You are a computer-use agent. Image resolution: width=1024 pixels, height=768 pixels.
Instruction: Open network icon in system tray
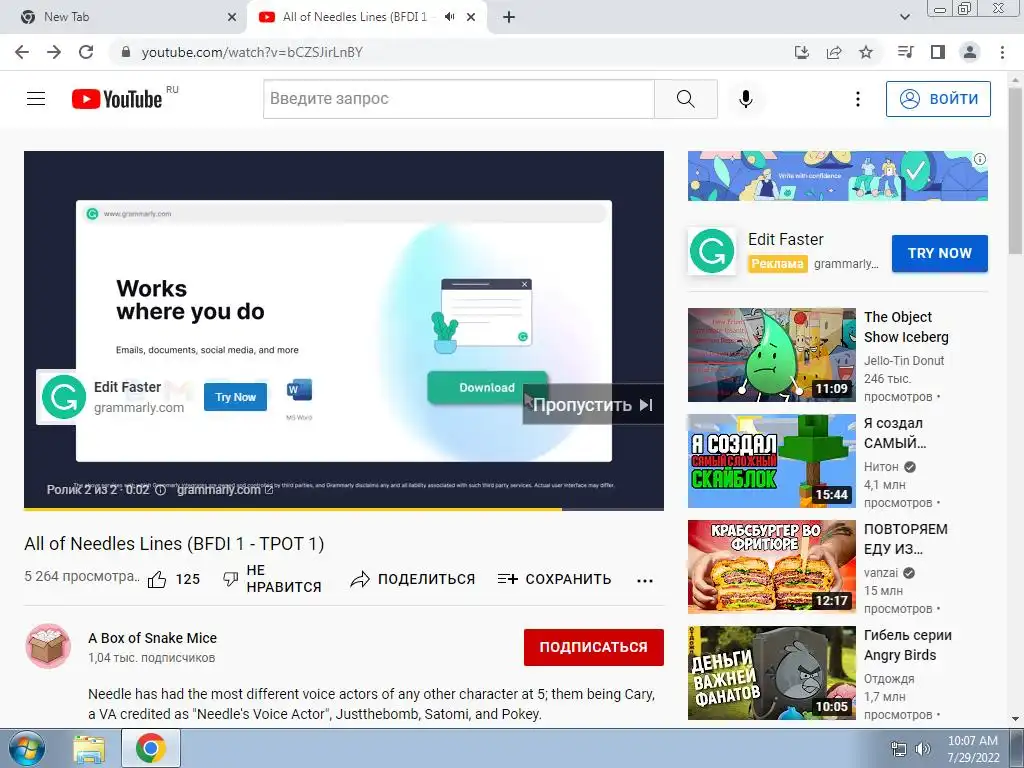tap(899, 749)
